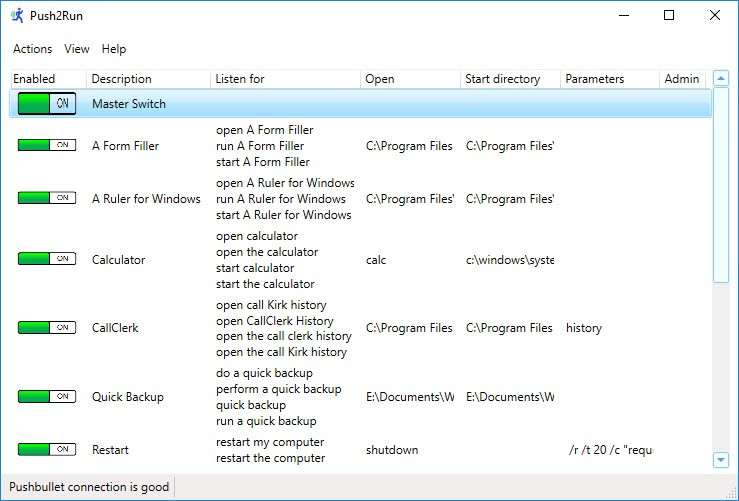Screen dimensions: 739x501
Task: Click 'run a quick backup' phrase
Action: (x=266, y=421)
